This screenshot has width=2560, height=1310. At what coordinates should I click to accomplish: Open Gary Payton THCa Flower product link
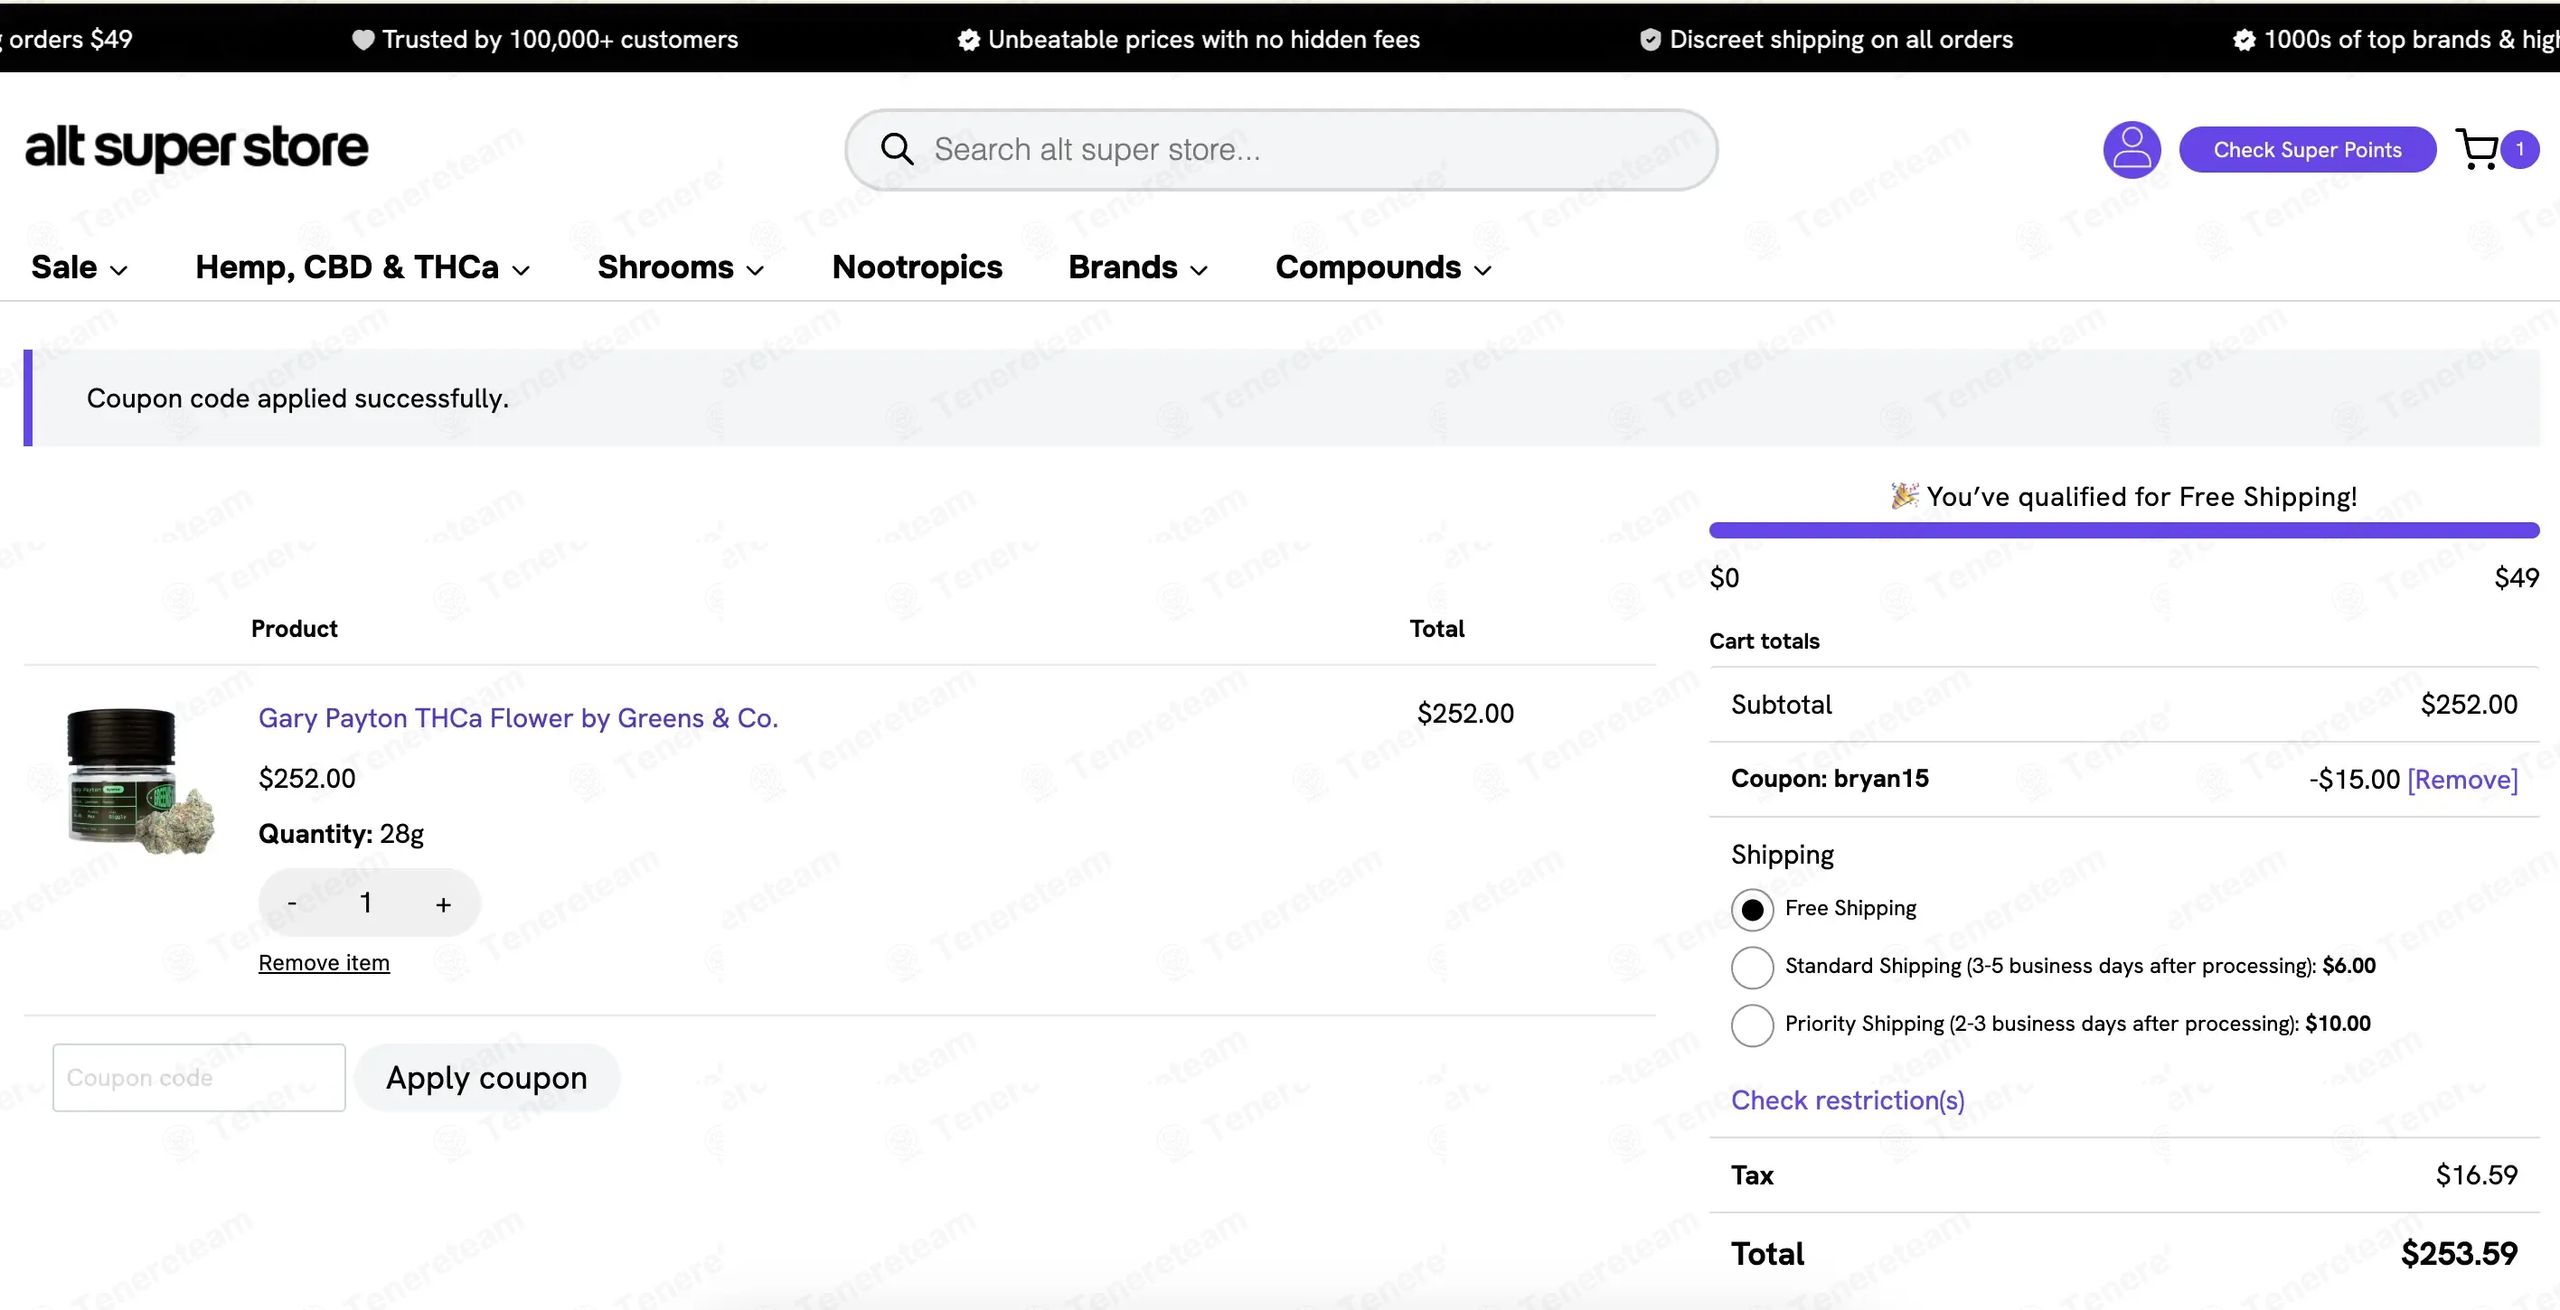518,718
